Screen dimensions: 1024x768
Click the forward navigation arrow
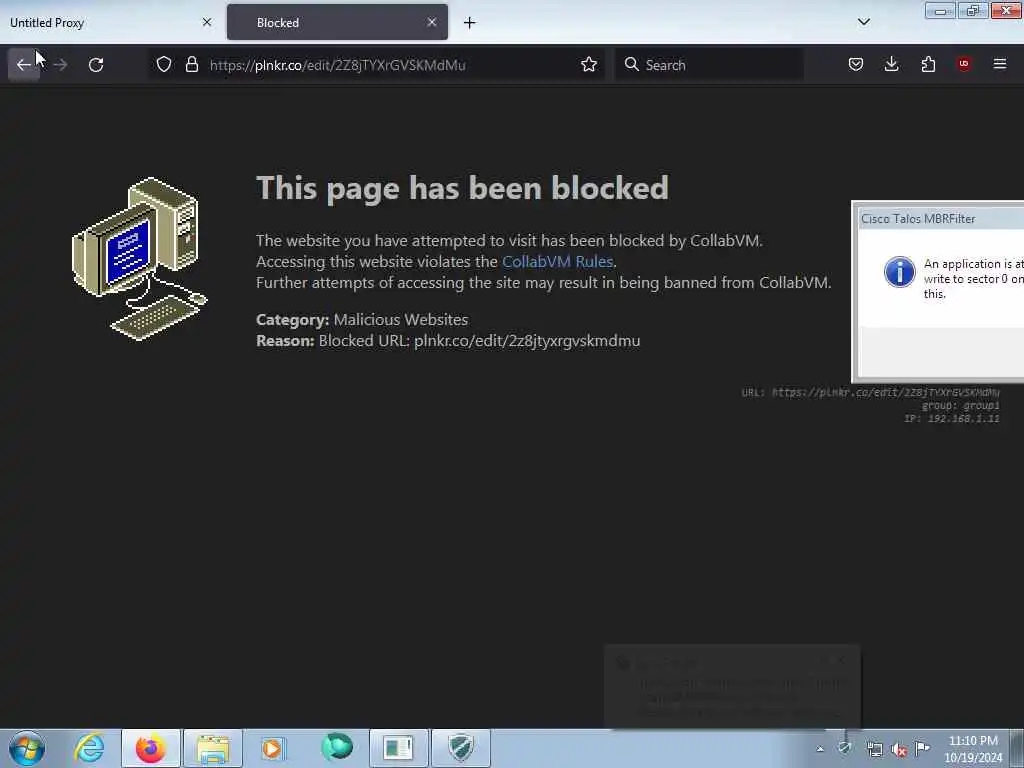point(60,65)
